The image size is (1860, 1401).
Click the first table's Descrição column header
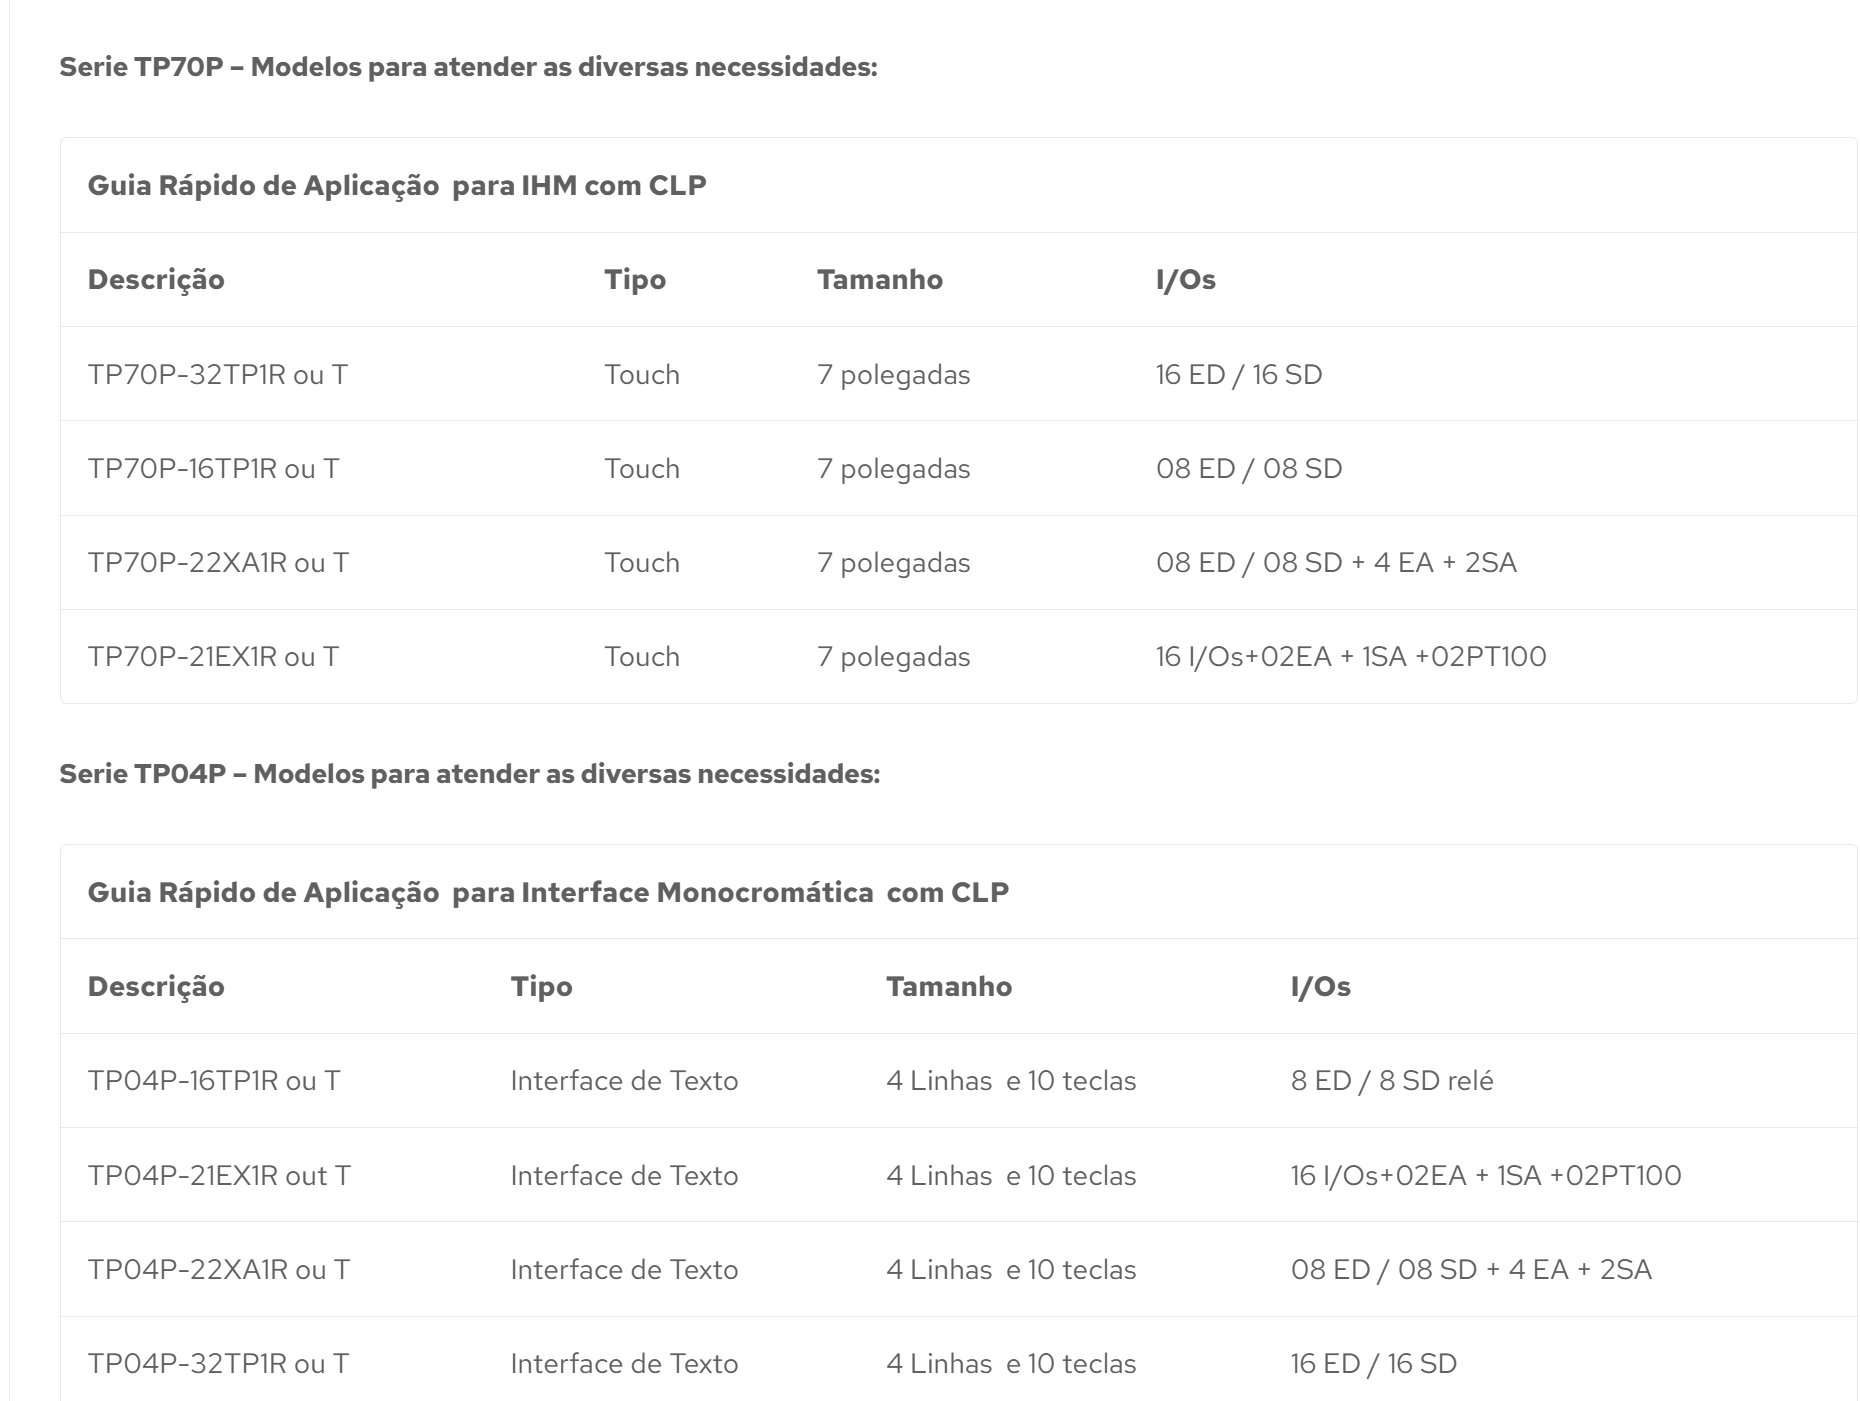tap(156, 280)
